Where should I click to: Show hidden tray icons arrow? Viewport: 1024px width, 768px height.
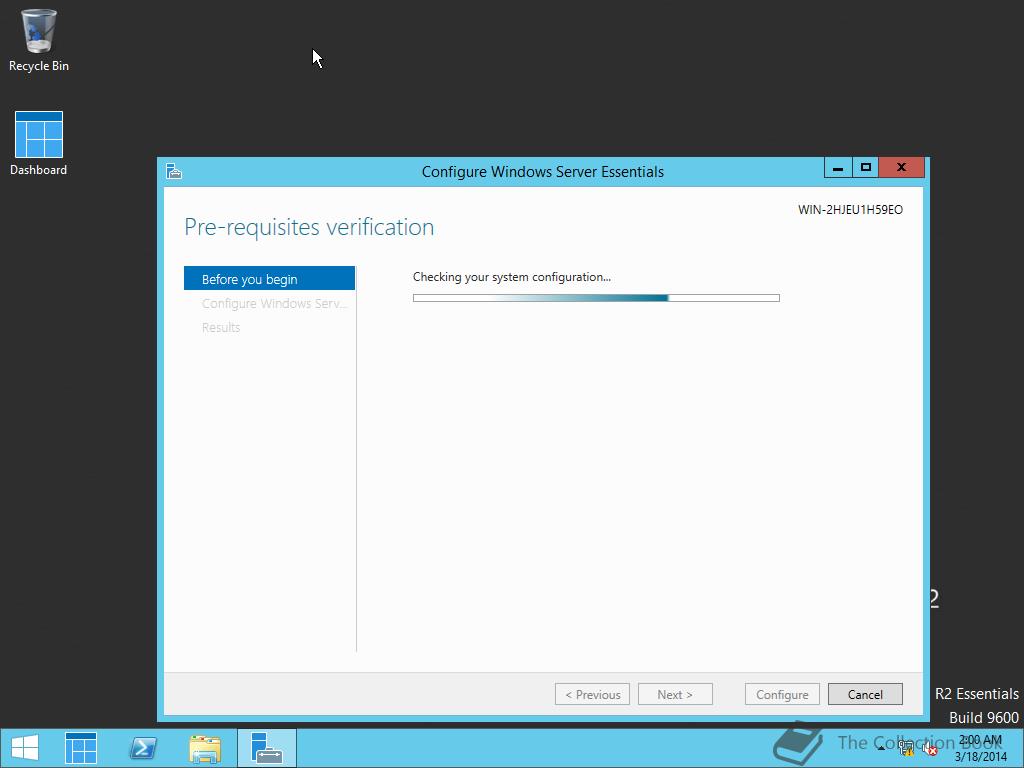[x=882, y=748]
